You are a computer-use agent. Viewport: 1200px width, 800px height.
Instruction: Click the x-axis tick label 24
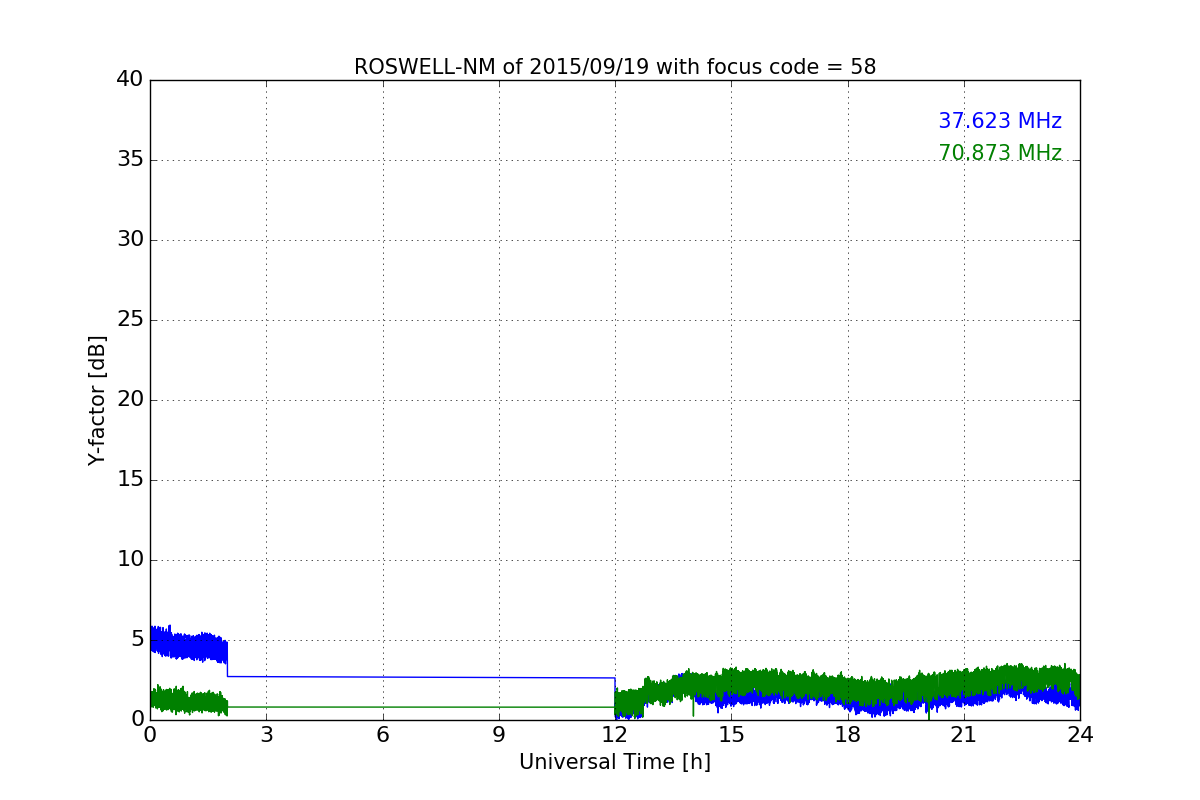click(x=1080, y=735)
